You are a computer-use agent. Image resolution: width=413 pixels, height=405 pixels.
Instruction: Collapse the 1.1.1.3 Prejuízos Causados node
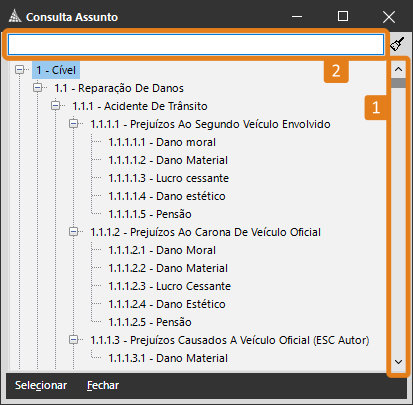click(x=74, y=340)
